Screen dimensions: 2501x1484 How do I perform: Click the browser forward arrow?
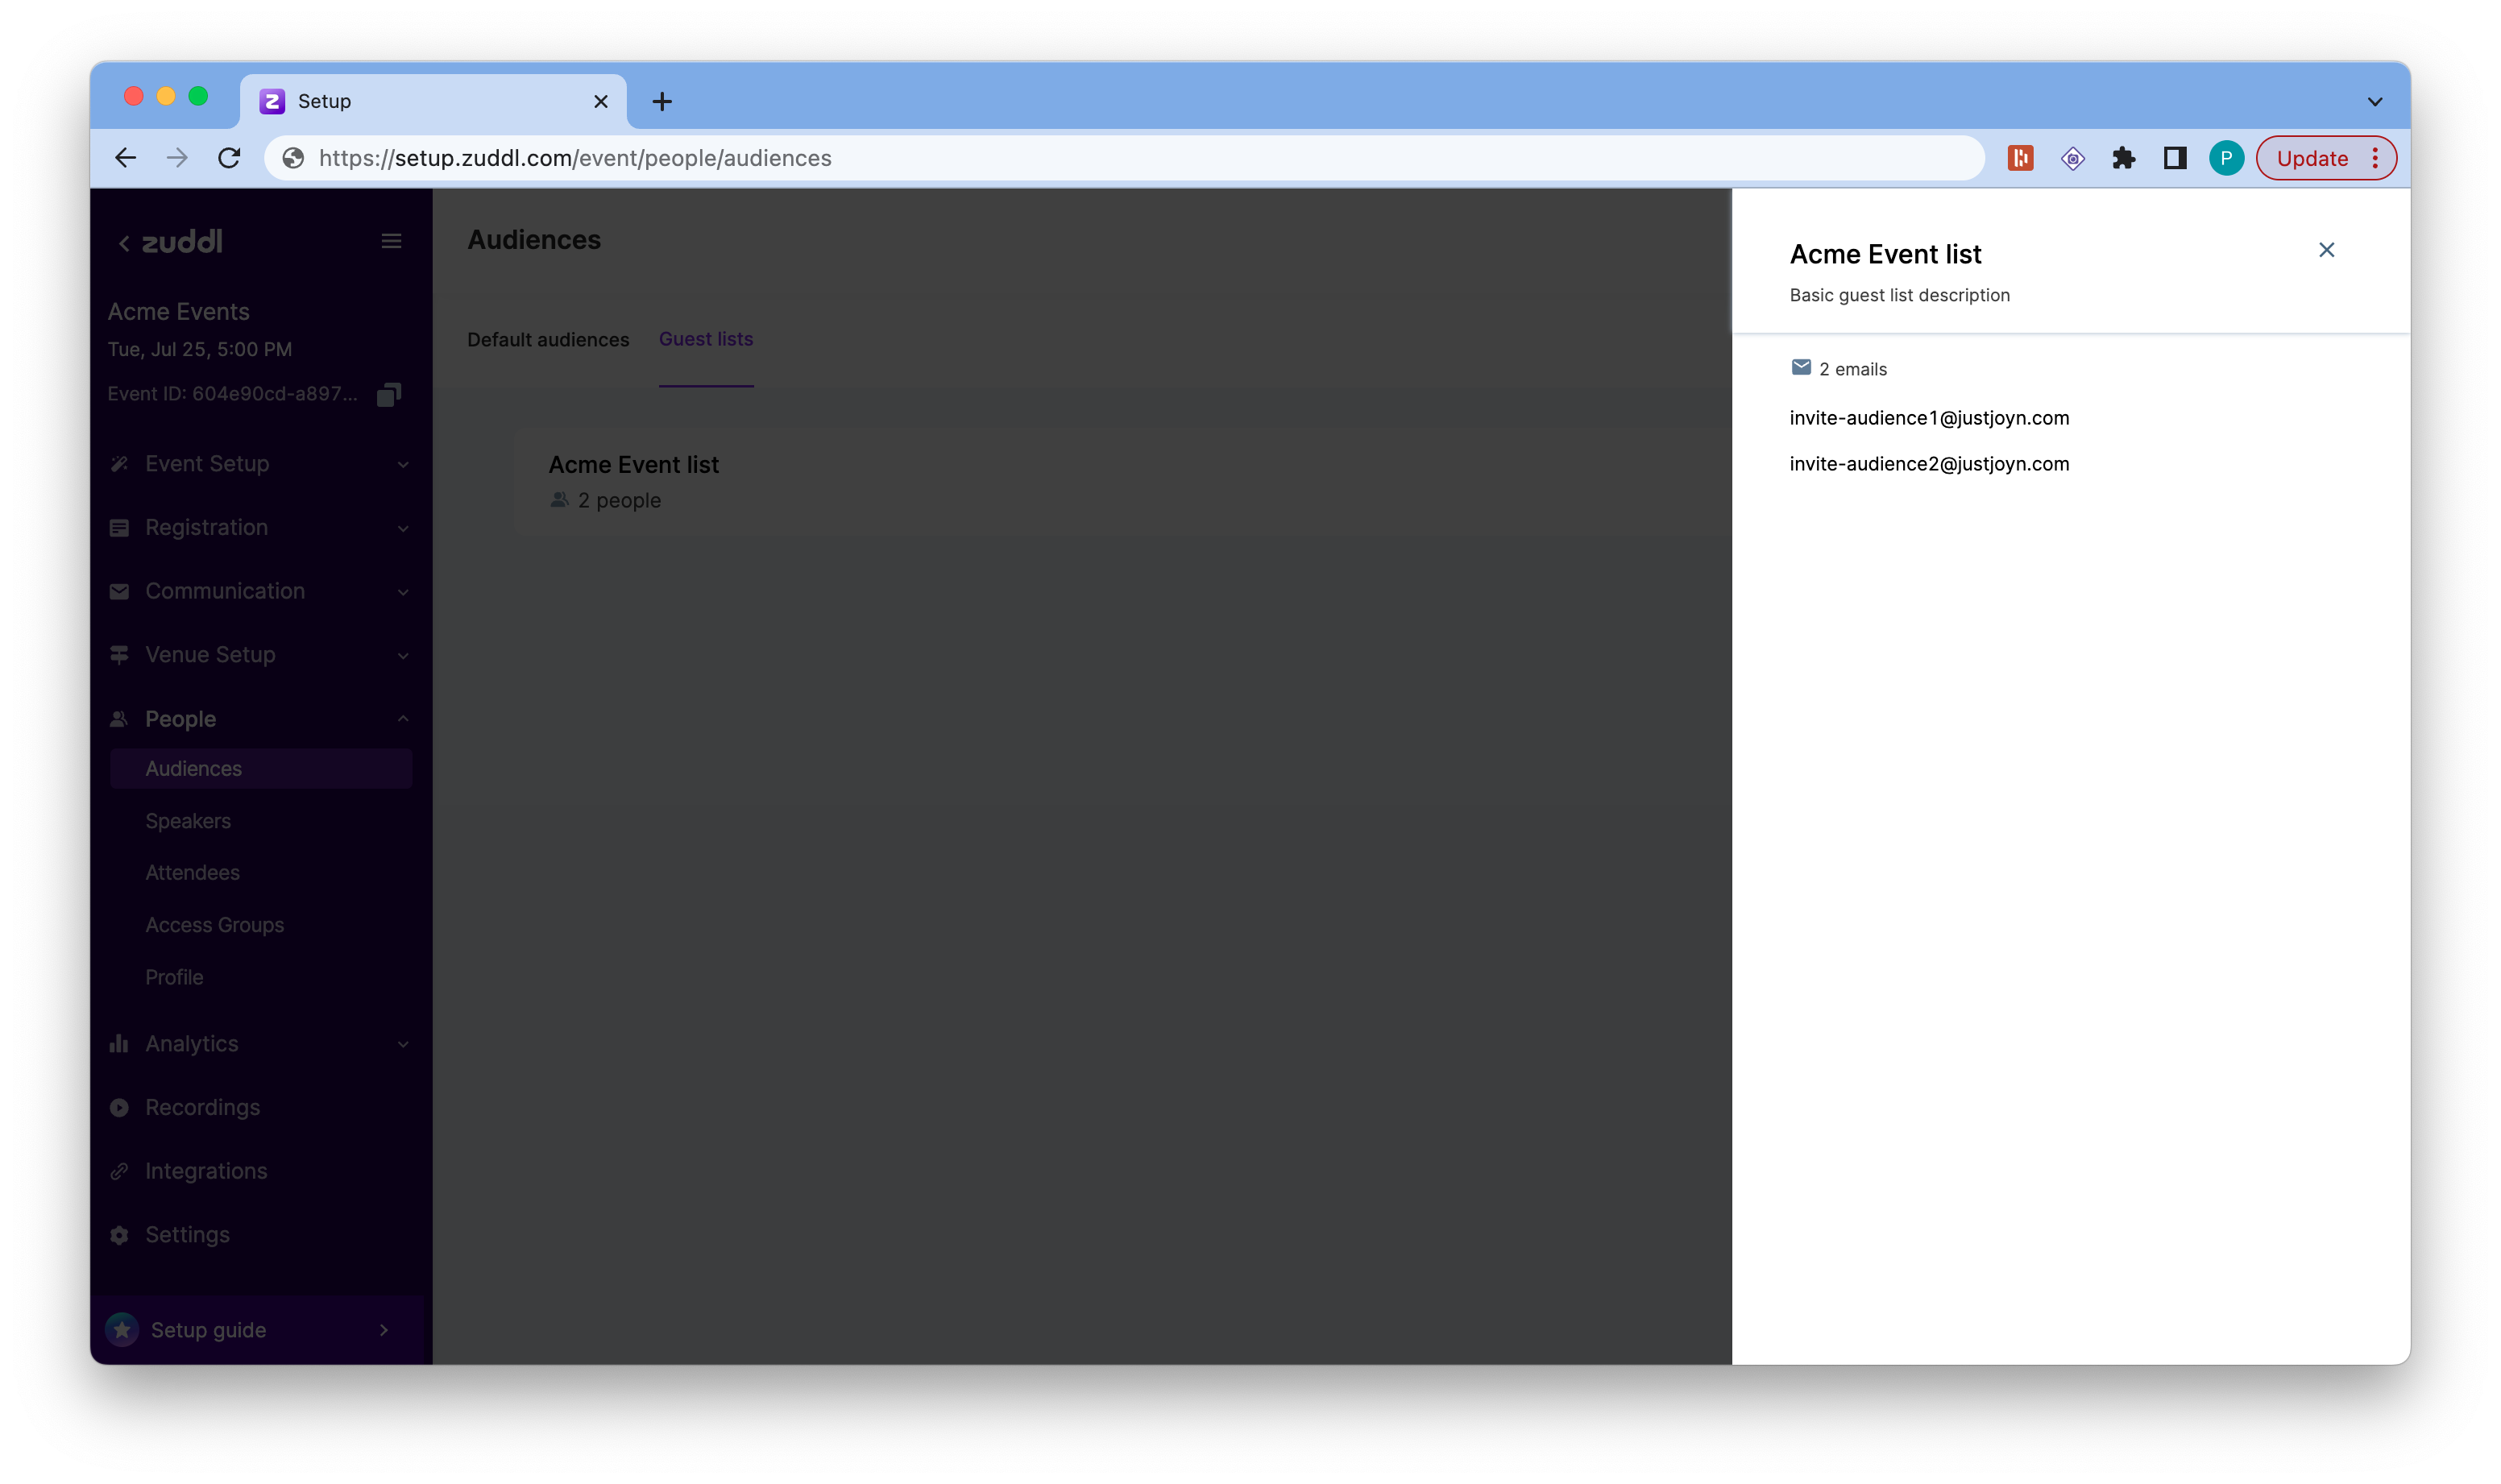(x=177, y=158)
